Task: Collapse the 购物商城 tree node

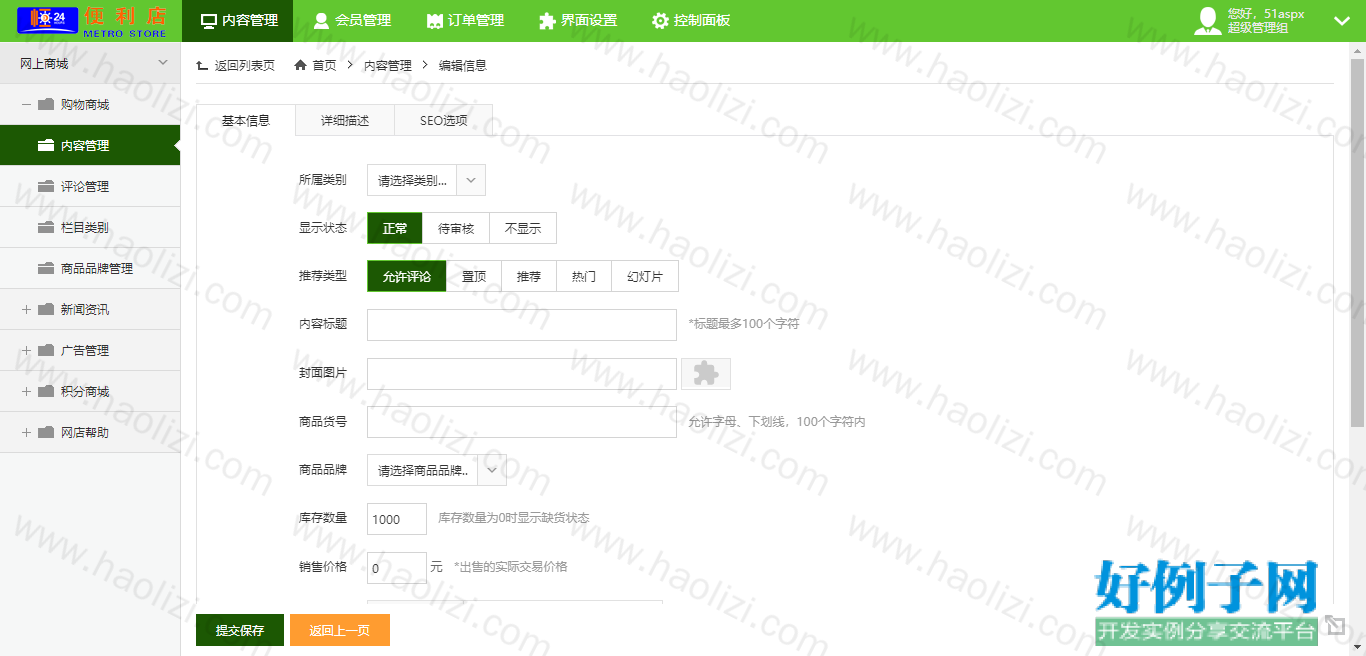Action: click(26, 104)
